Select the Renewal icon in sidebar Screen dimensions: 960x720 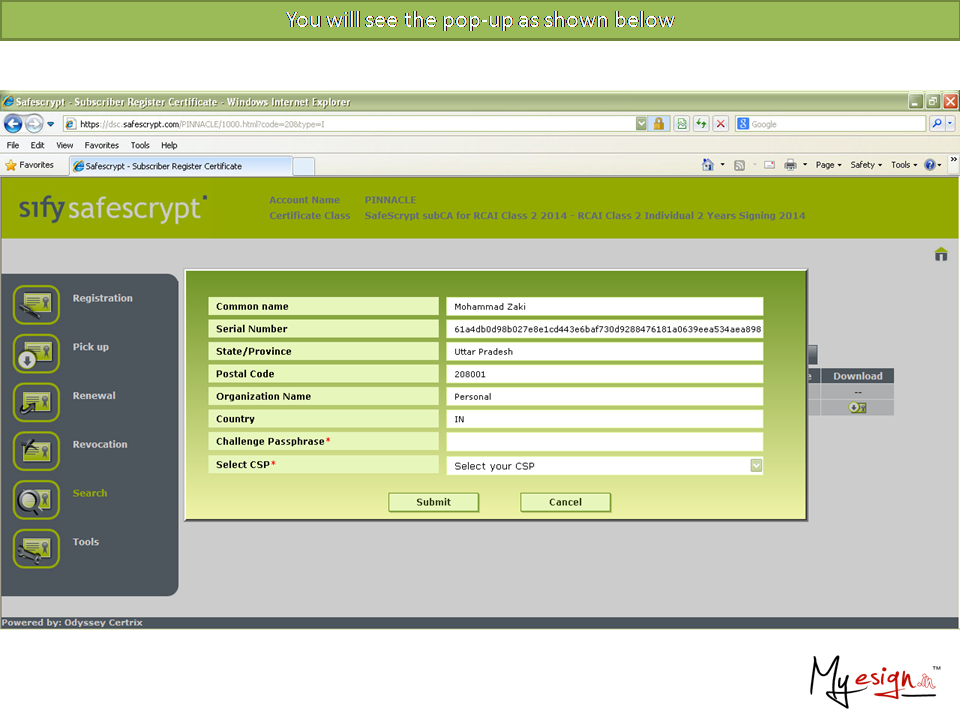click(x=36, y=402)
